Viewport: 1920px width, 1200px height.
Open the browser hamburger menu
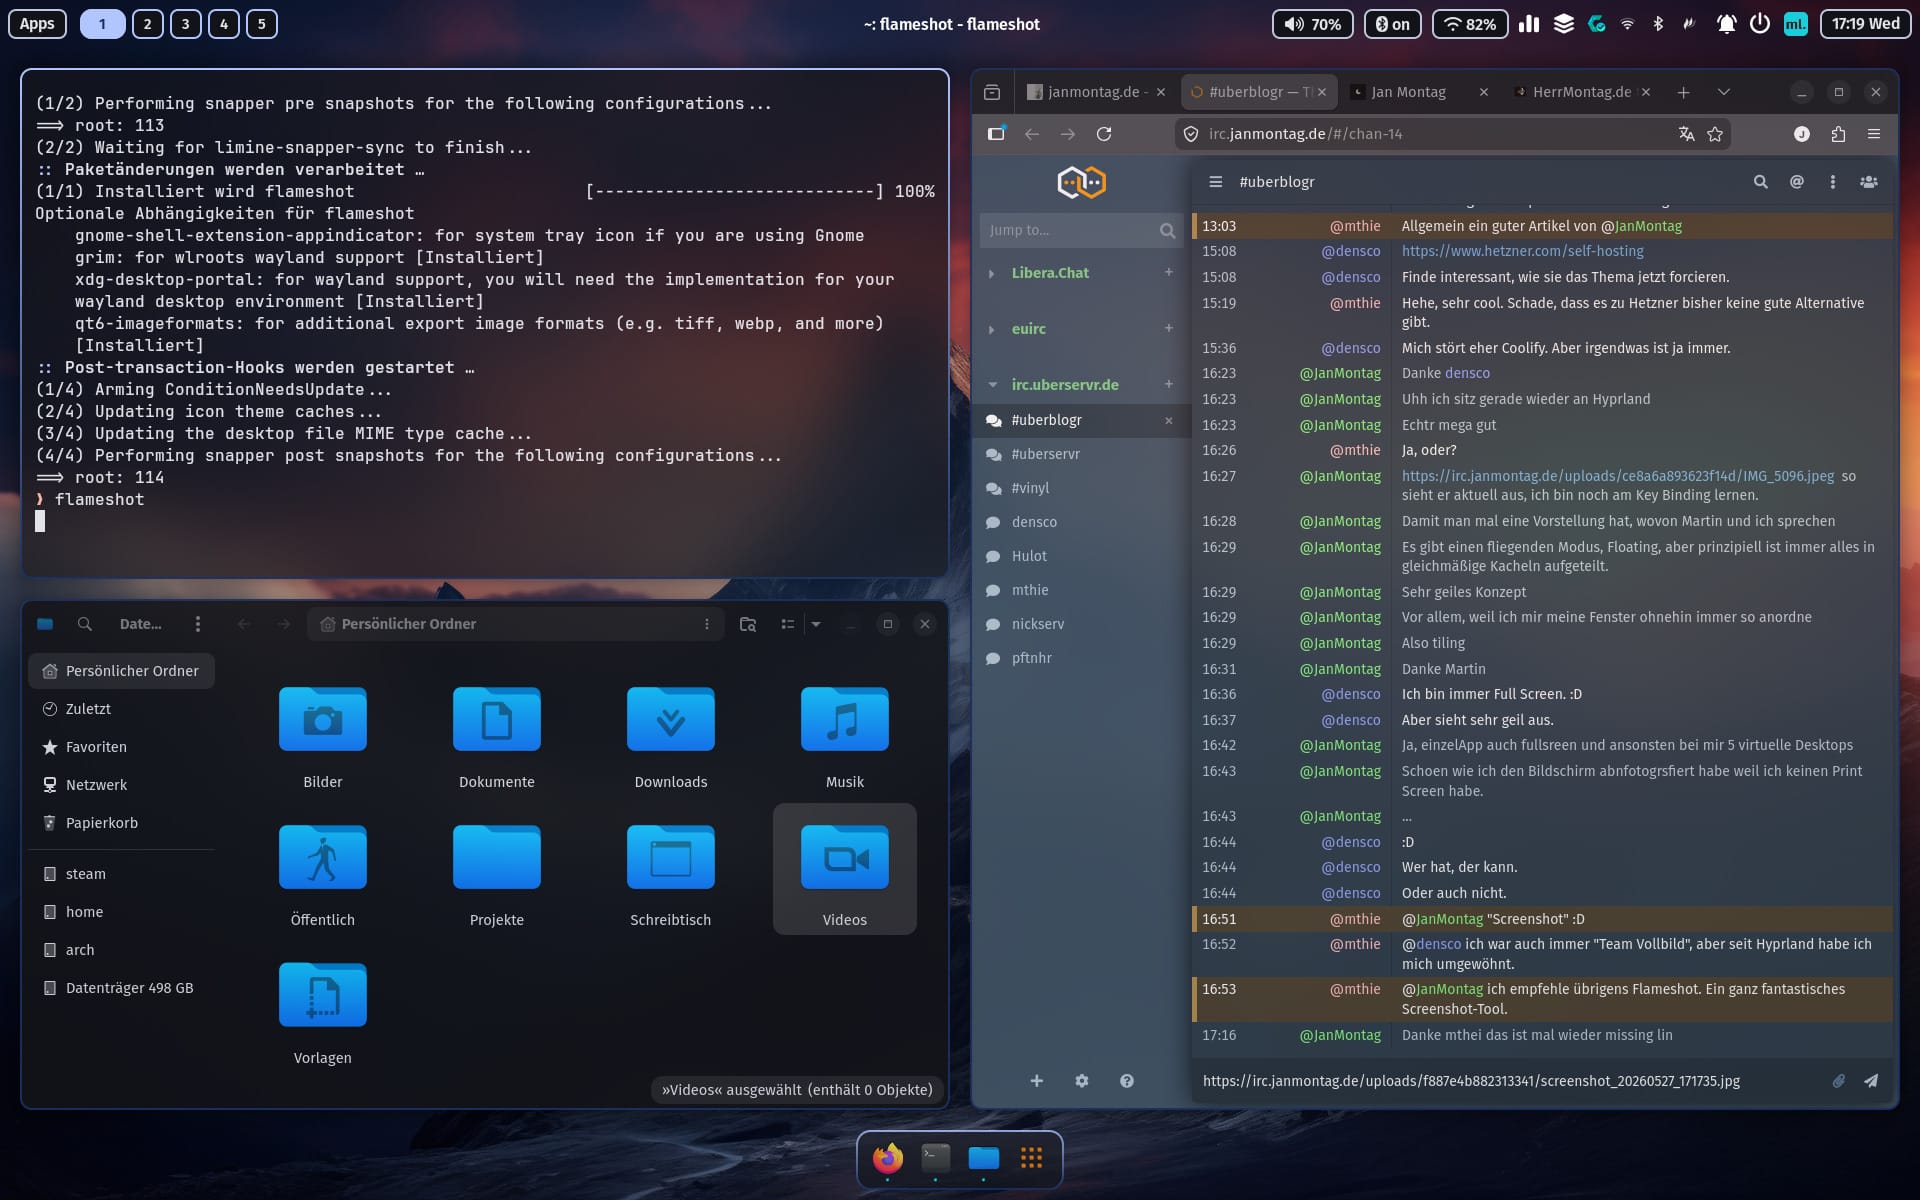pyautogui.click(x=1874, y=134)
